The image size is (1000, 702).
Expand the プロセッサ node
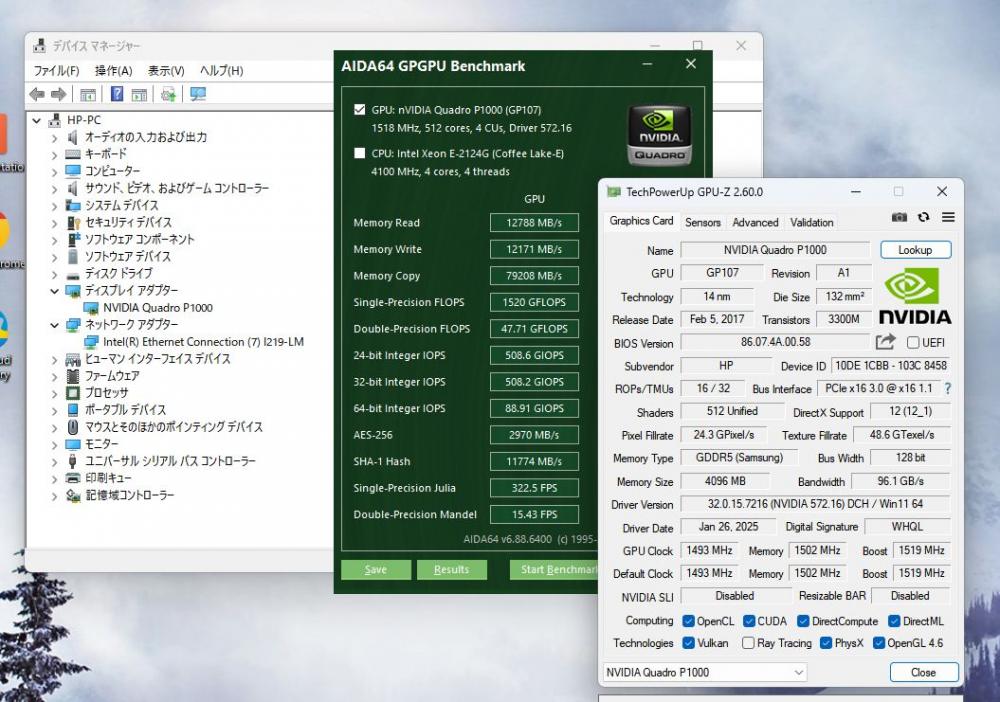tap(54, 393)
